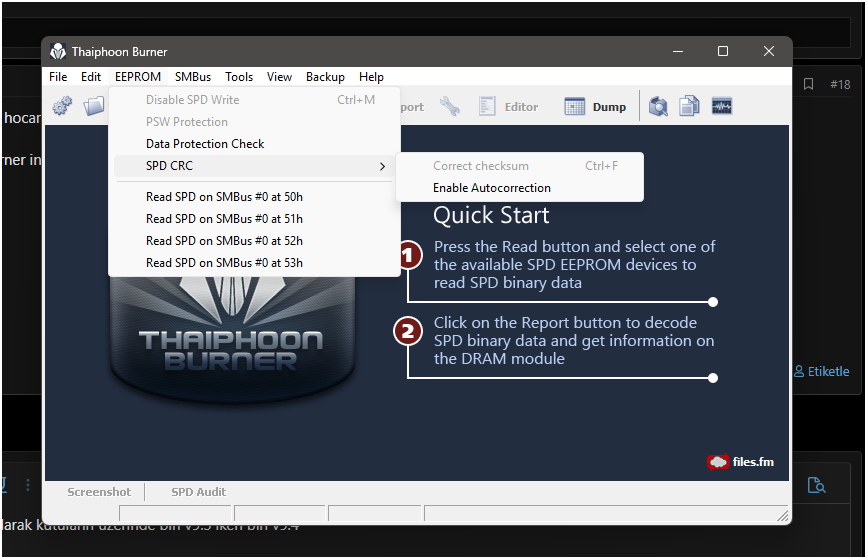
Task: Select Disable SPD Write menu entry
Action: click(254, 100)
